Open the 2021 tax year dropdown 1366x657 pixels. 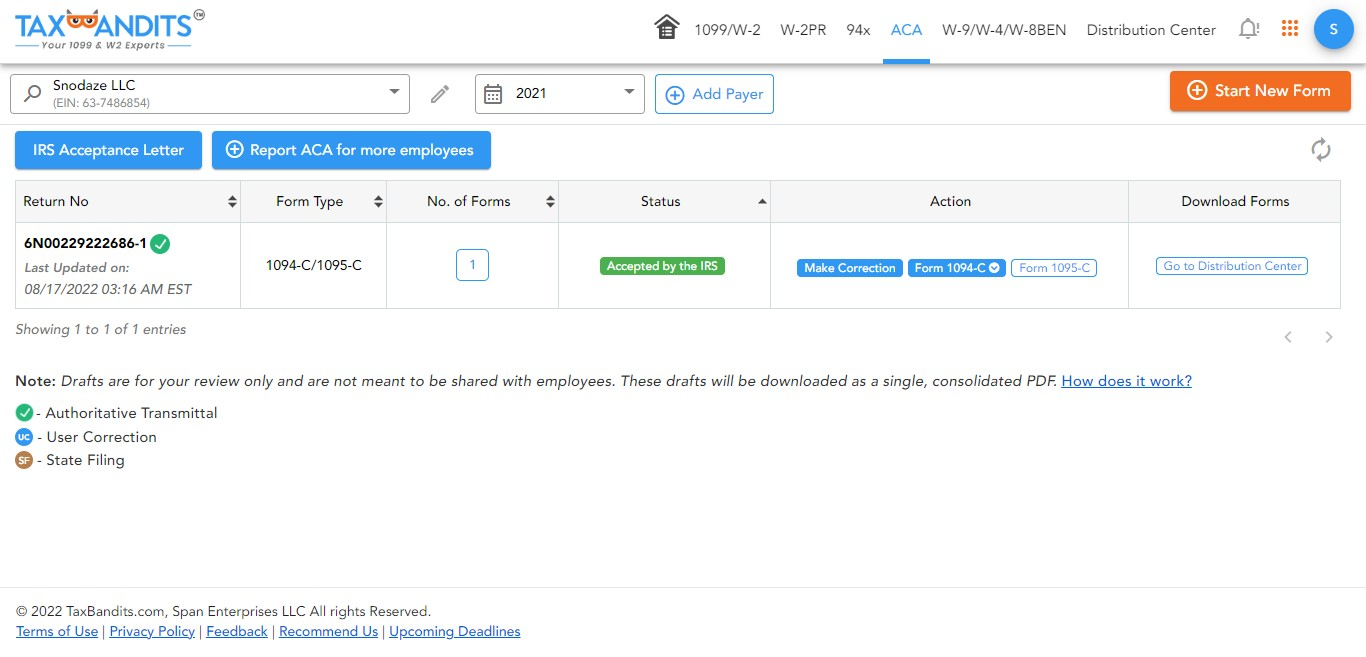[x=629, y=93]
